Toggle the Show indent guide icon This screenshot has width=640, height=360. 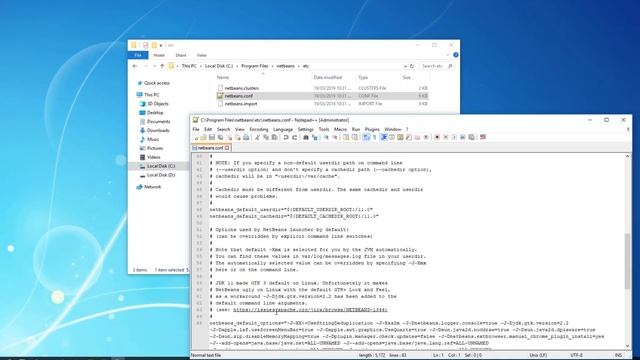(x=383, y=138)
